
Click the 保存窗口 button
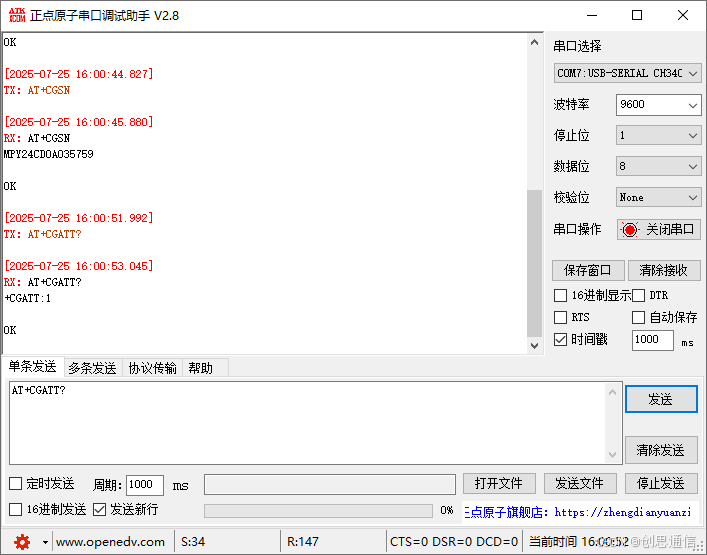coord(588,271)
